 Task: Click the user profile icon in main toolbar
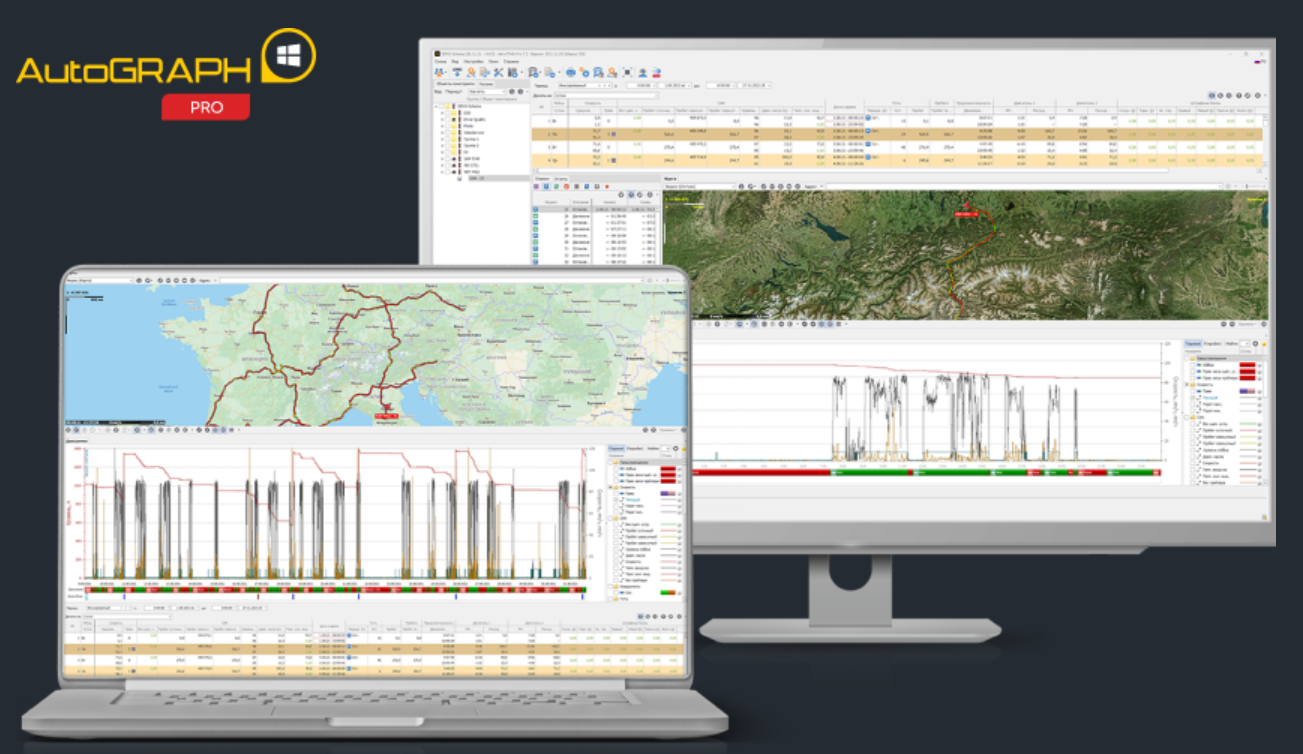pyautogui.click(x=643, y=72)
